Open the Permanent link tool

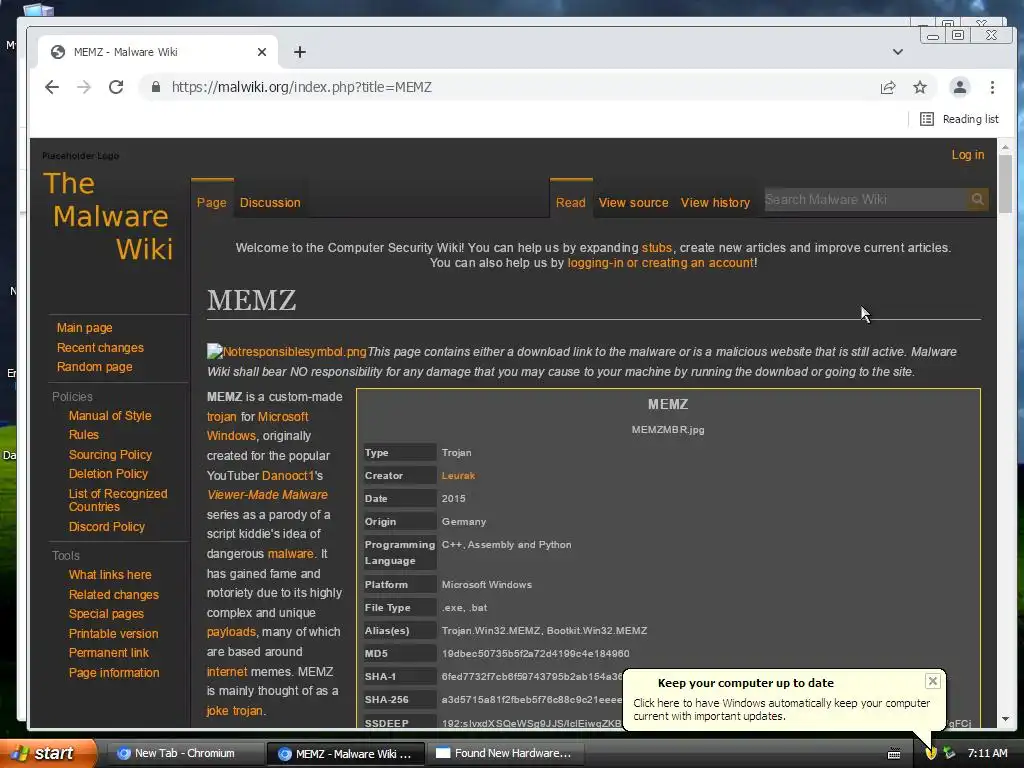[x=108, y=653]
